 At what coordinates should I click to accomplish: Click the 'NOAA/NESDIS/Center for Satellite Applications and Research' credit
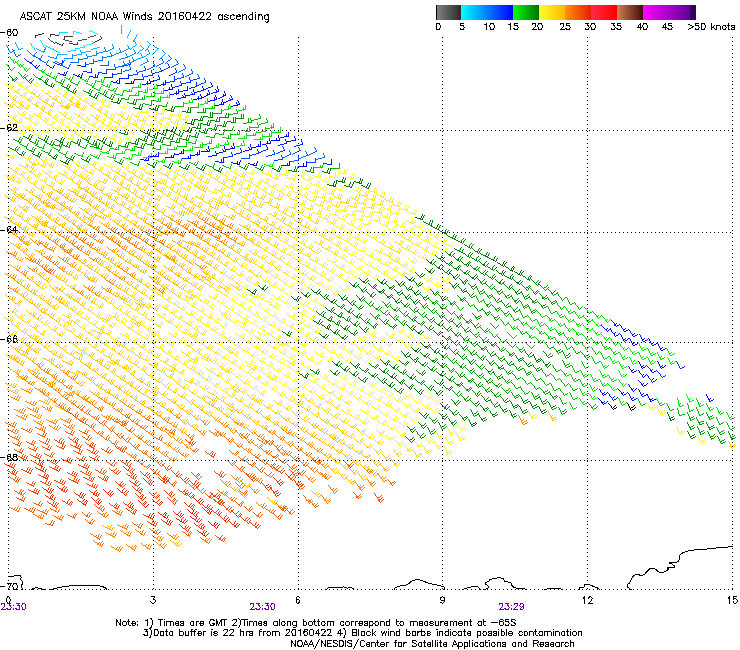click(x=432, y=644)
